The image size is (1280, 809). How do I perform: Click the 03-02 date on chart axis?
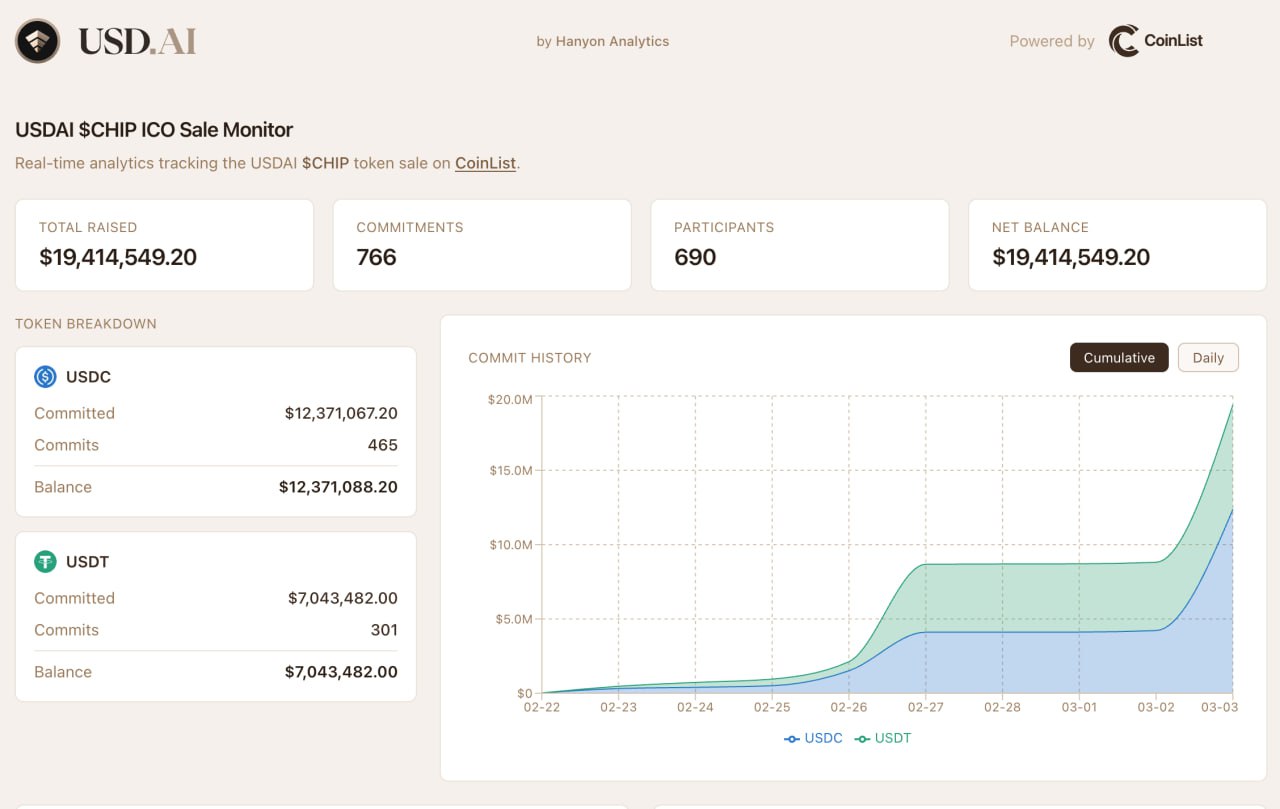click(1156, 707)
